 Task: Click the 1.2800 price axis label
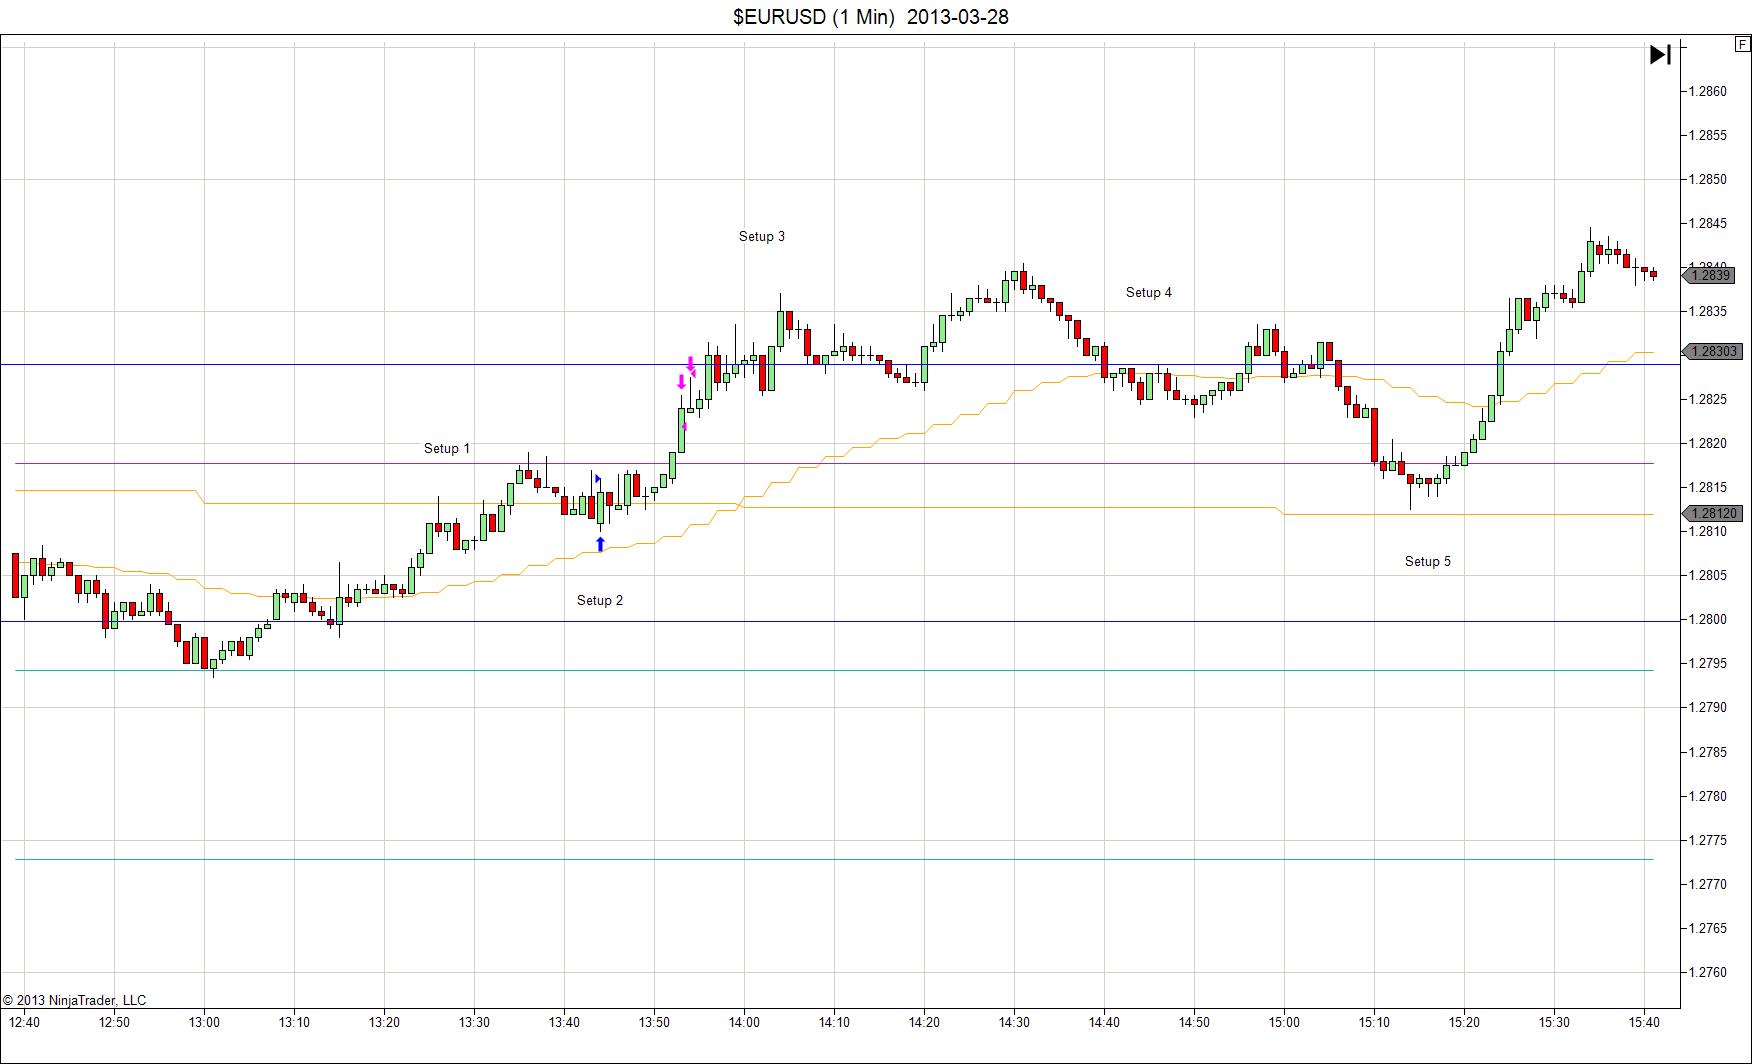(x=1708, y=619)
